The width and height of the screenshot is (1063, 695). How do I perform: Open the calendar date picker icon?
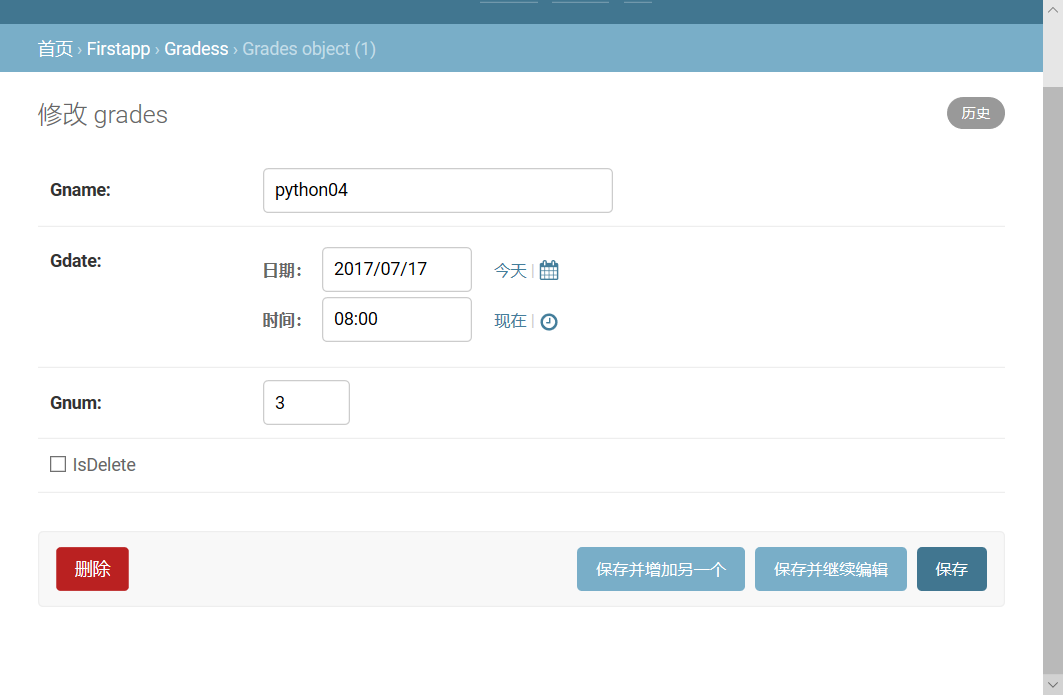(x=549, y=270)
